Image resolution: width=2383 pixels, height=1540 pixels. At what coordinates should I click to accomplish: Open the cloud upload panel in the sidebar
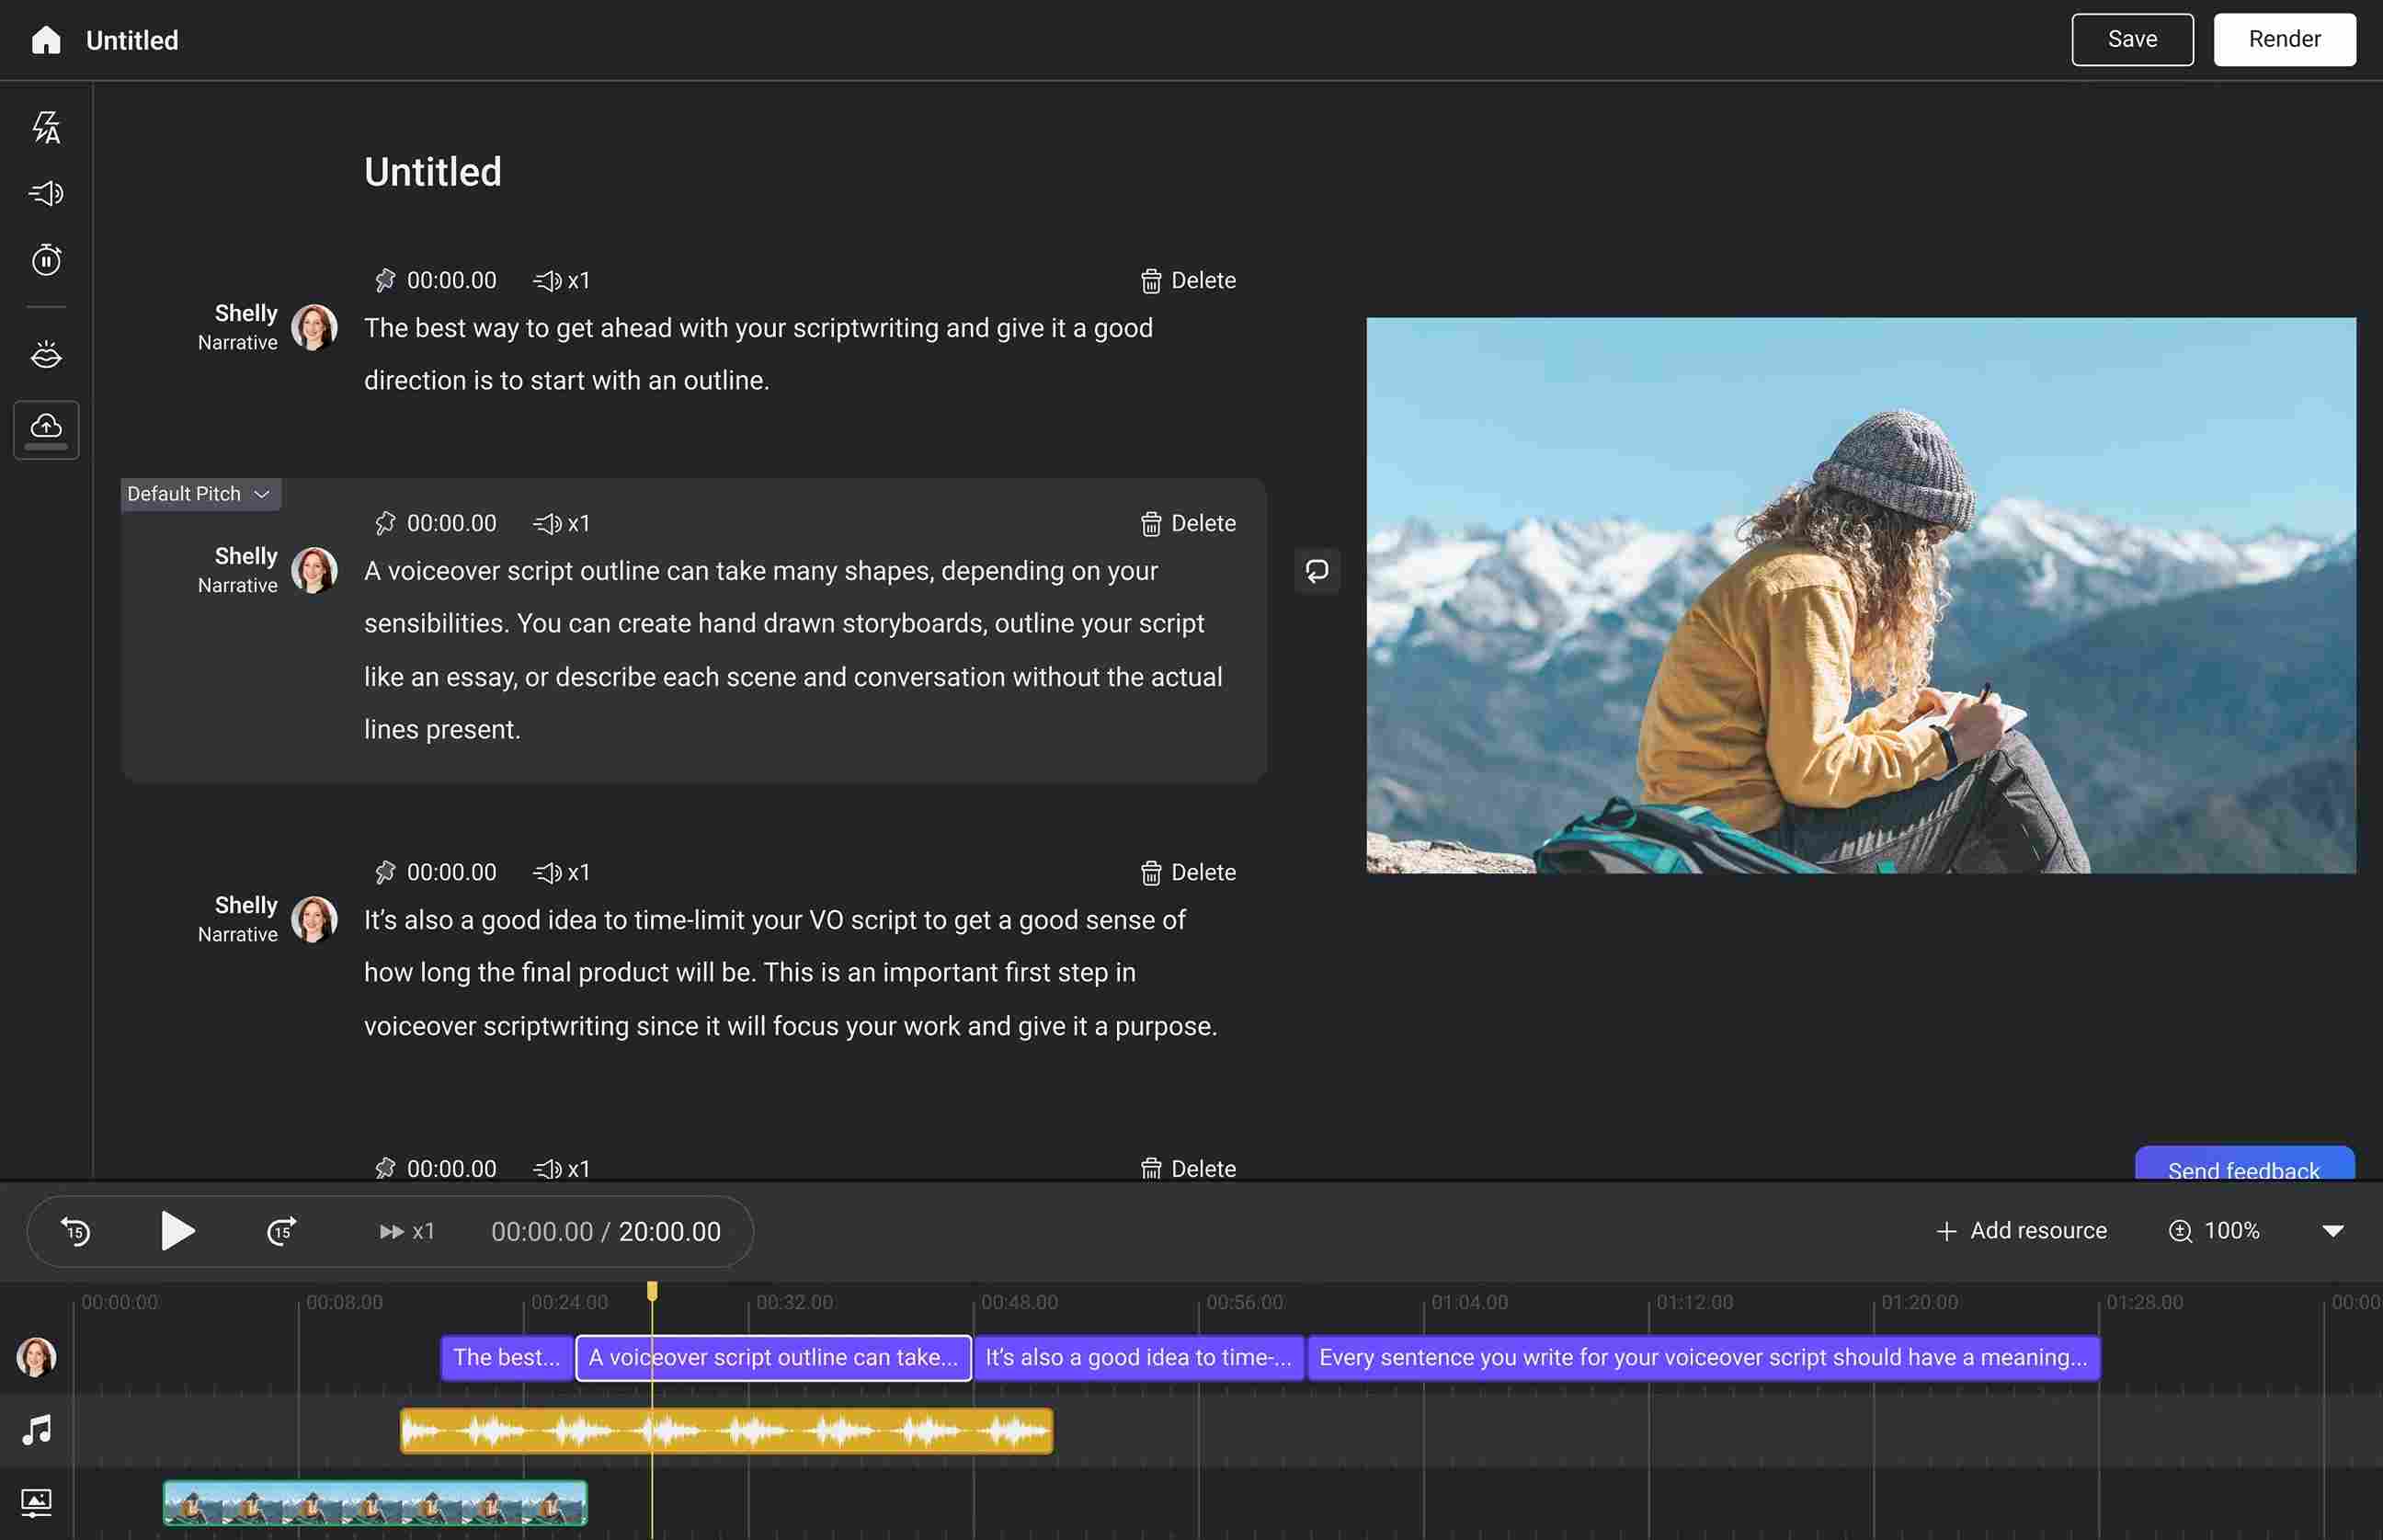[45, 428]
